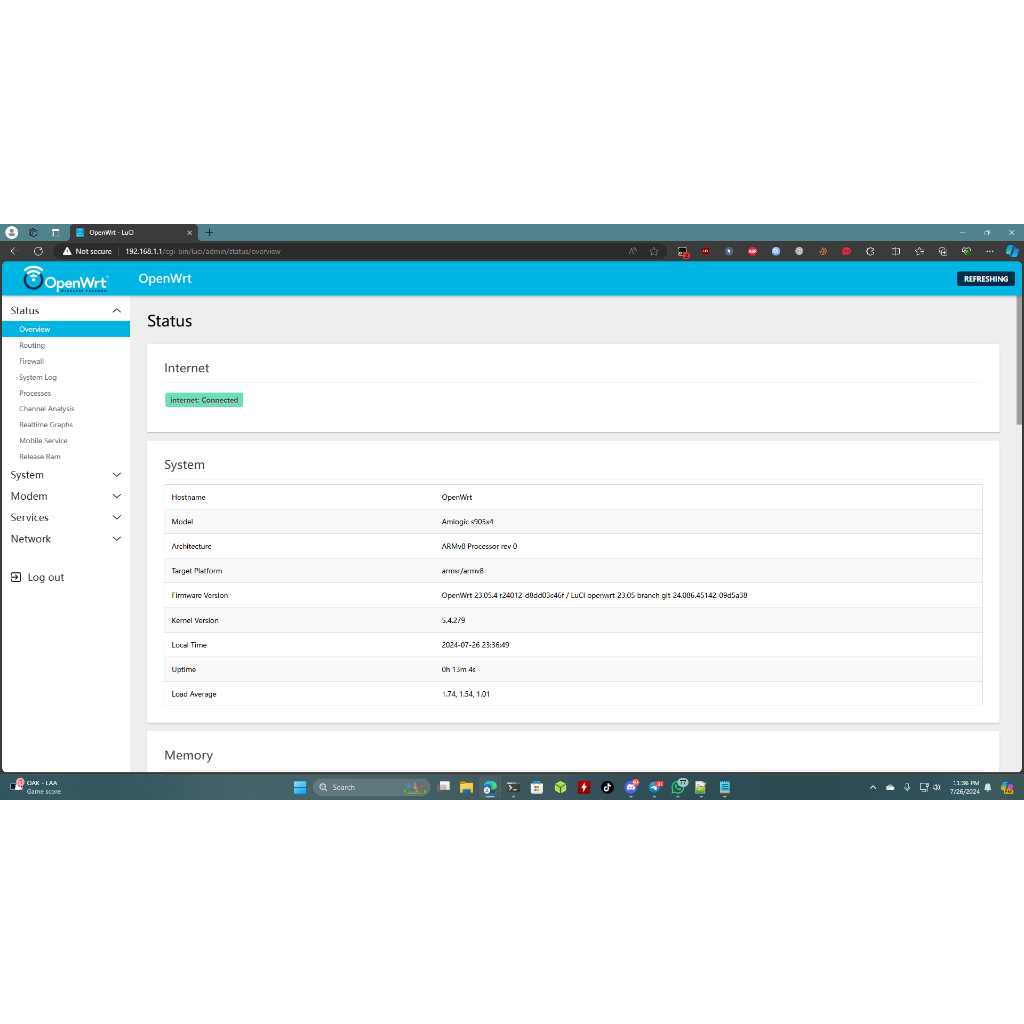Click the taskbar Search box
This screenshot has height=1024, width=1024.
[371, 788]
